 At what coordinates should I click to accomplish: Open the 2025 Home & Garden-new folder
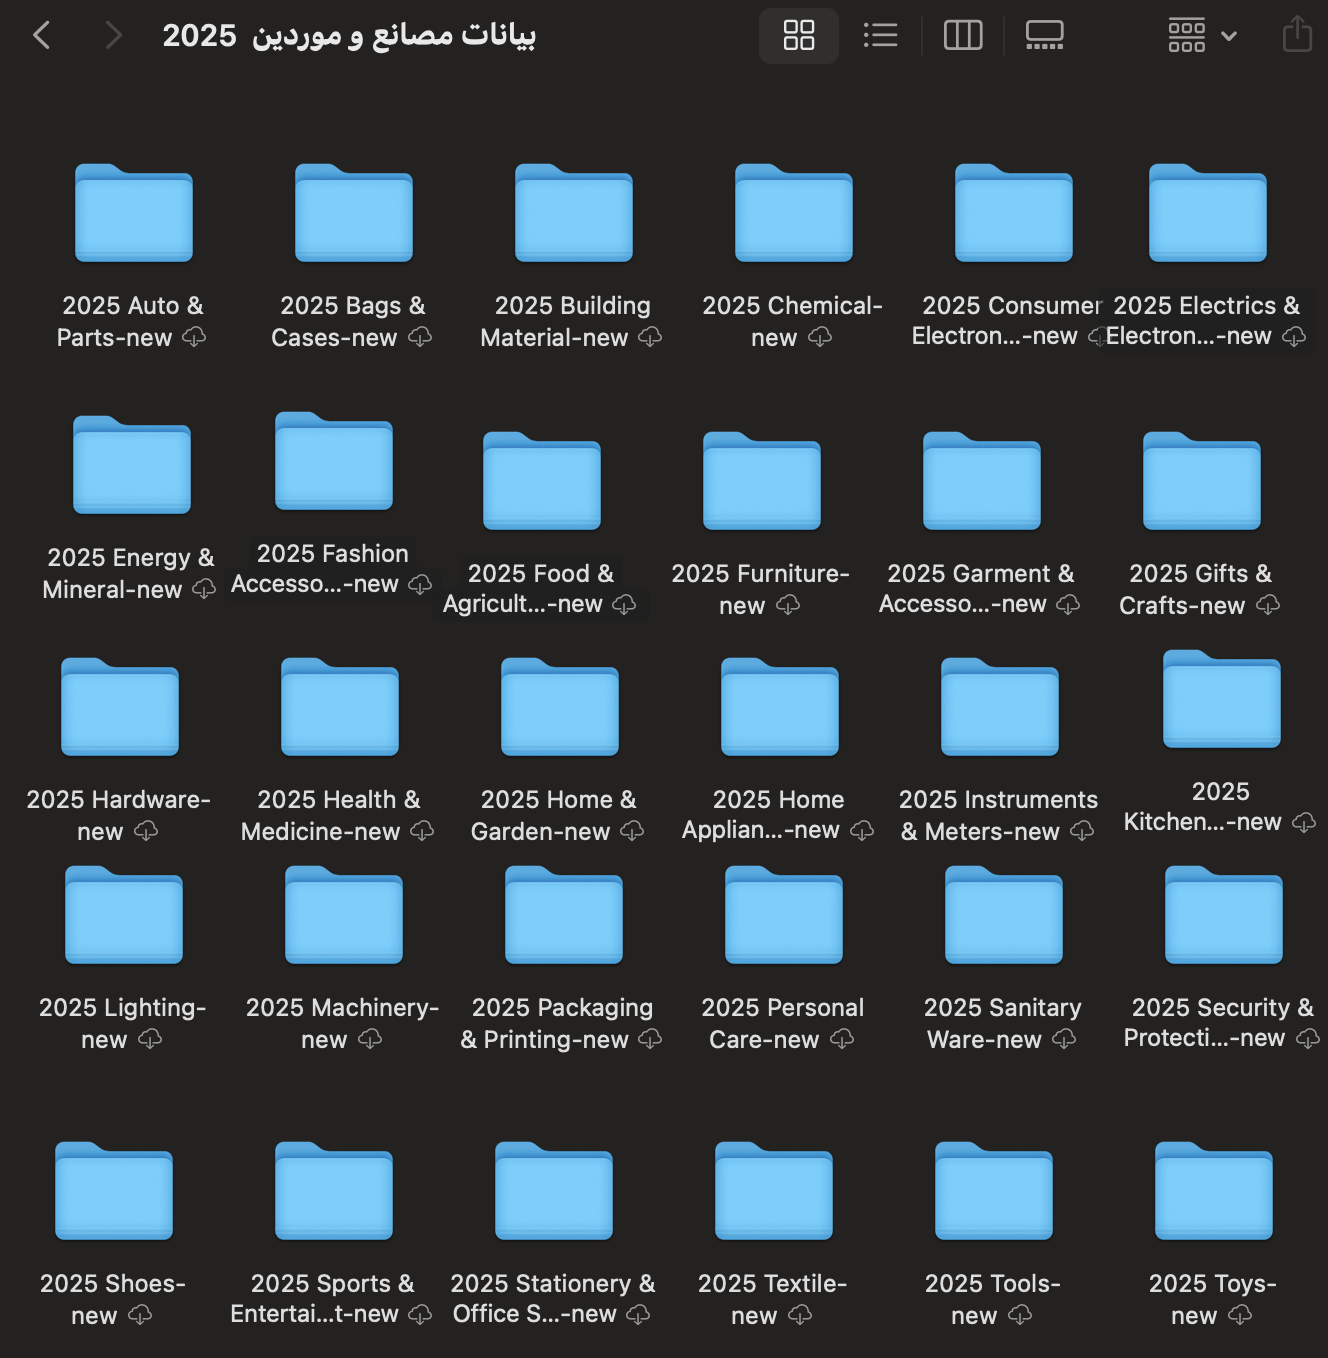pos(560,707)
